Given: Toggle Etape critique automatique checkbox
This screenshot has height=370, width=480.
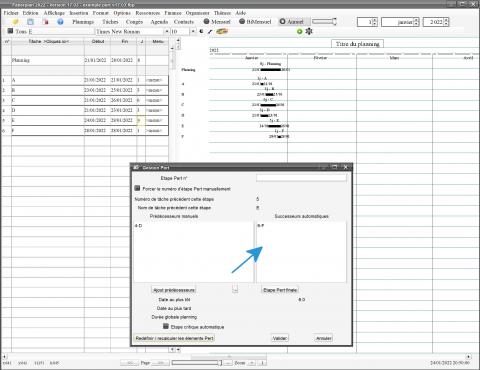Looking at the screenshot, I should [166, 326].
